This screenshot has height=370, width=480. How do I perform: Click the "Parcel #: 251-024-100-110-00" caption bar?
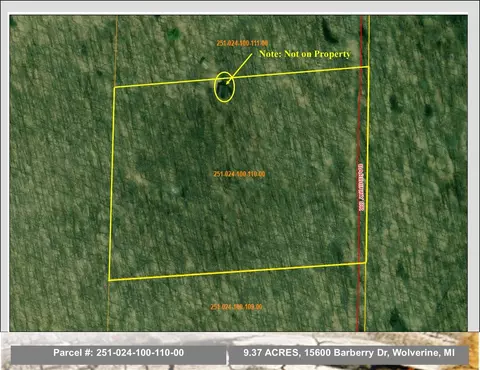click(118, 355)
